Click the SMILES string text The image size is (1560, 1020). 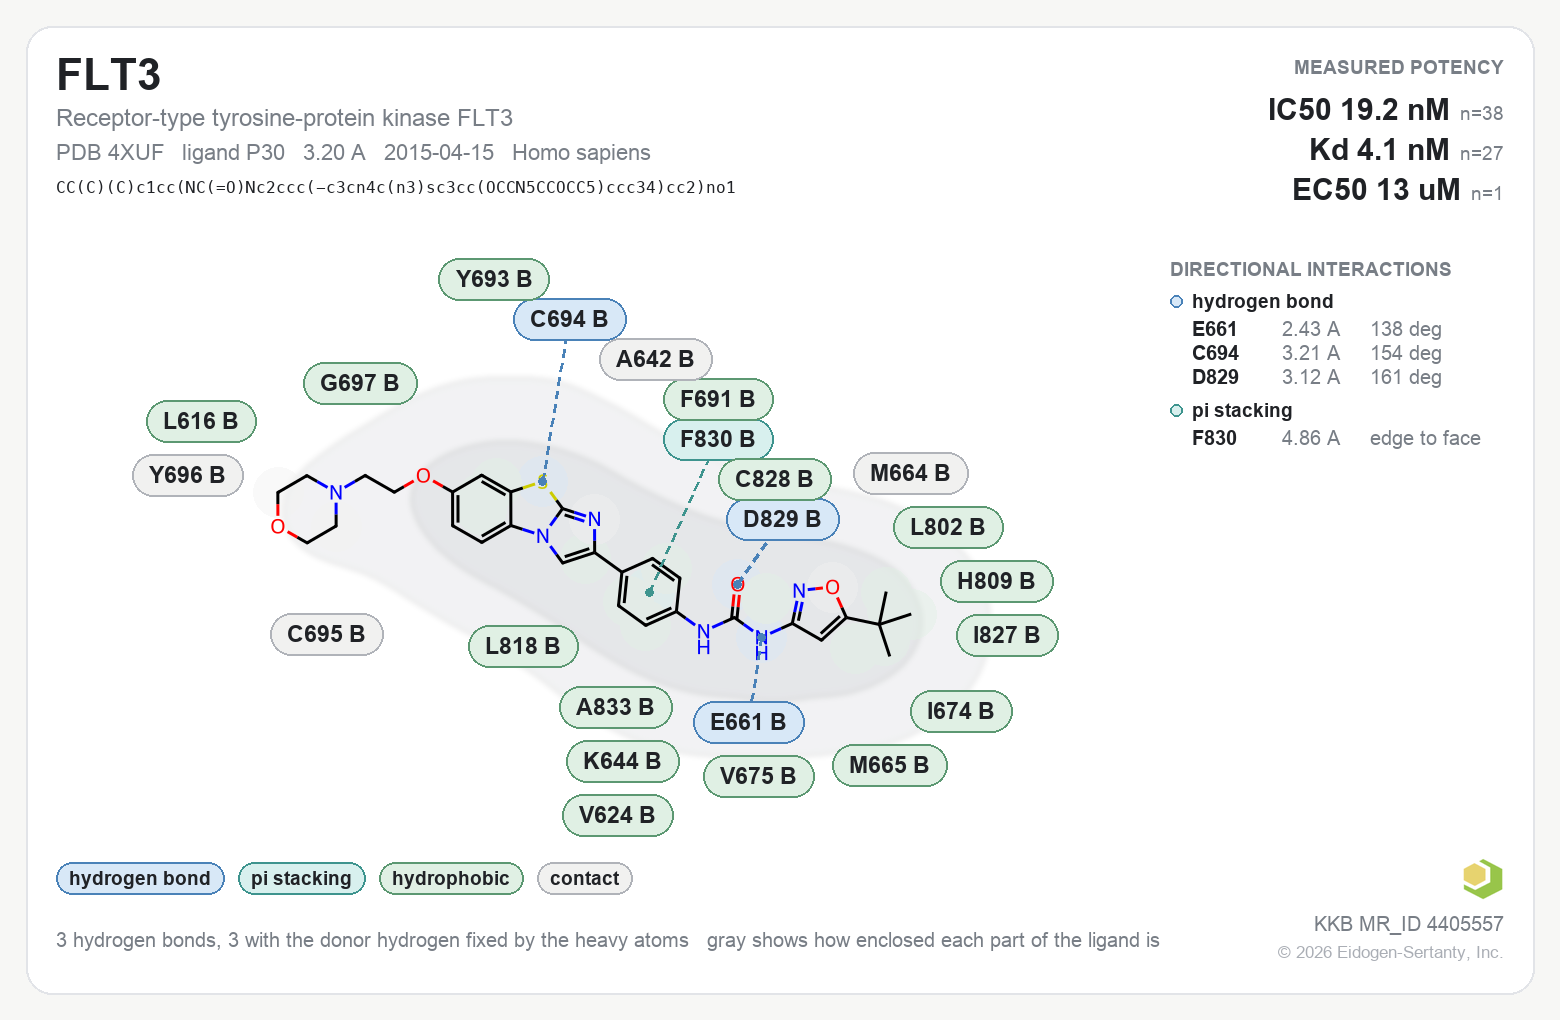click(396, 187)
